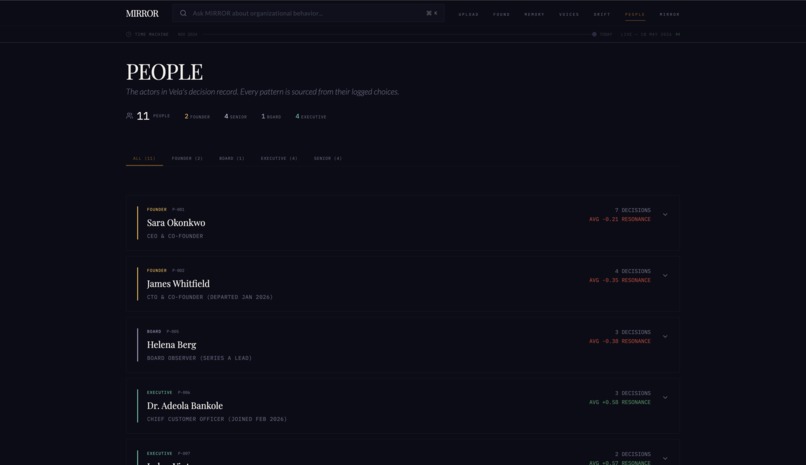The height and width of the screenshot is (465, 806).
Task: Click the 1 Board summary stat
Action: click(x=271, y=117)
